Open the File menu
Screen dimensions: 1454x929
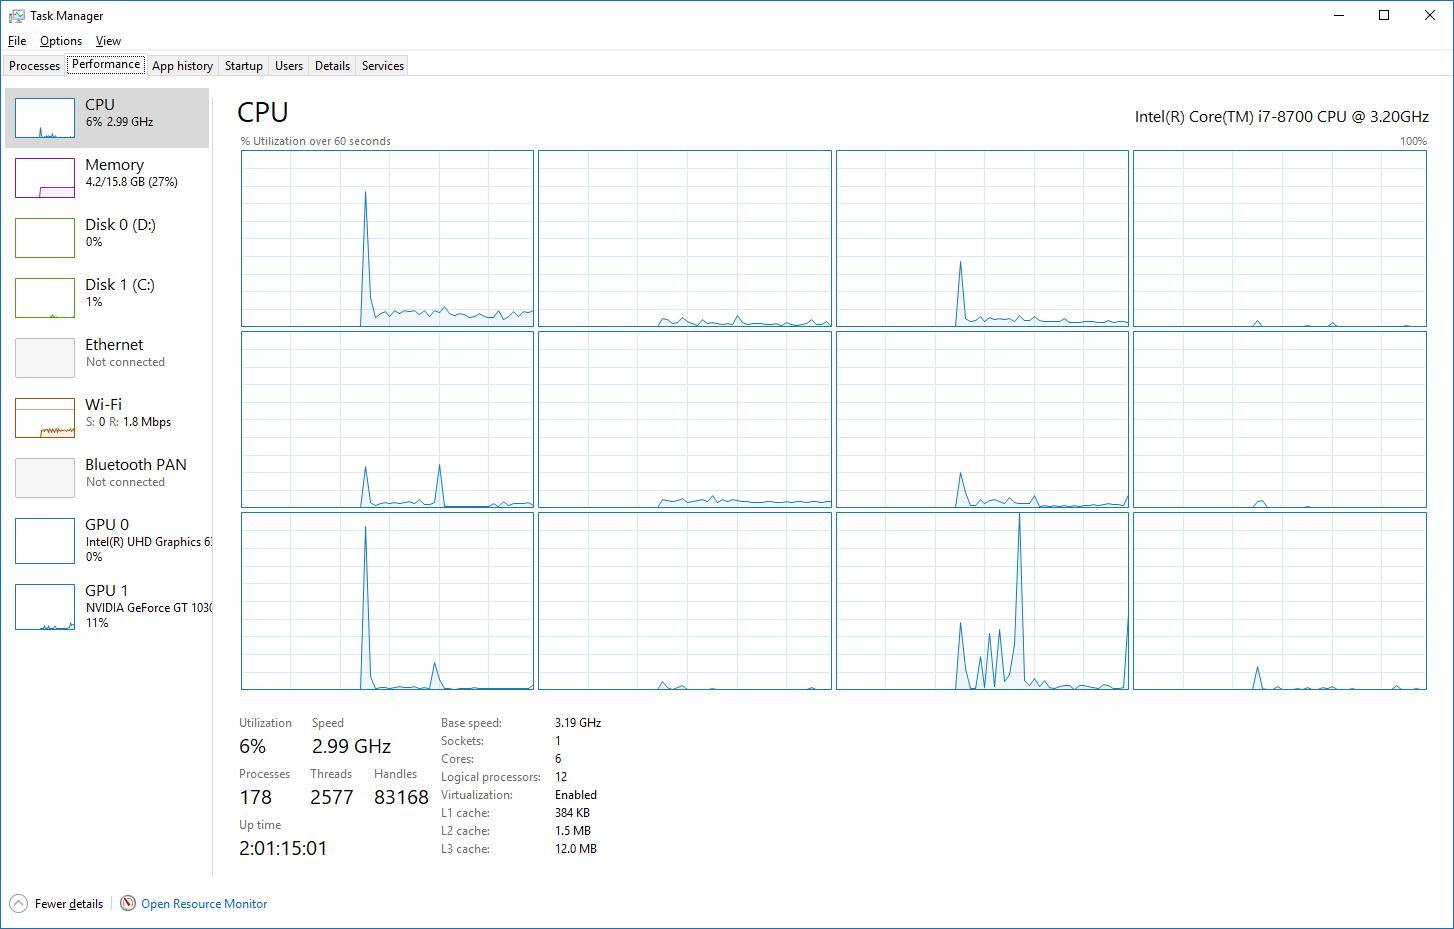point(17,41)
